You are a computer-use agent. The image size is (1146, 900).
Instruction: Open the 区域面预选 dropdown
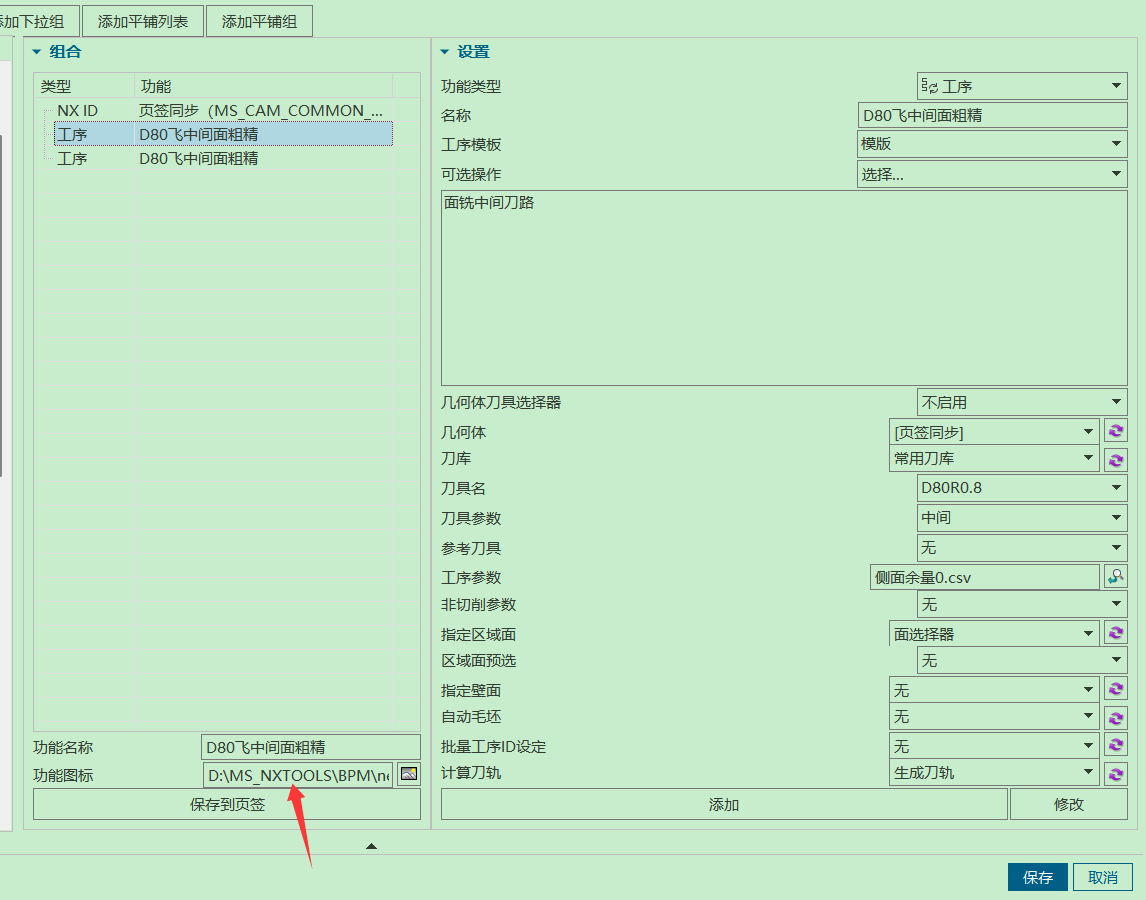1022,660
